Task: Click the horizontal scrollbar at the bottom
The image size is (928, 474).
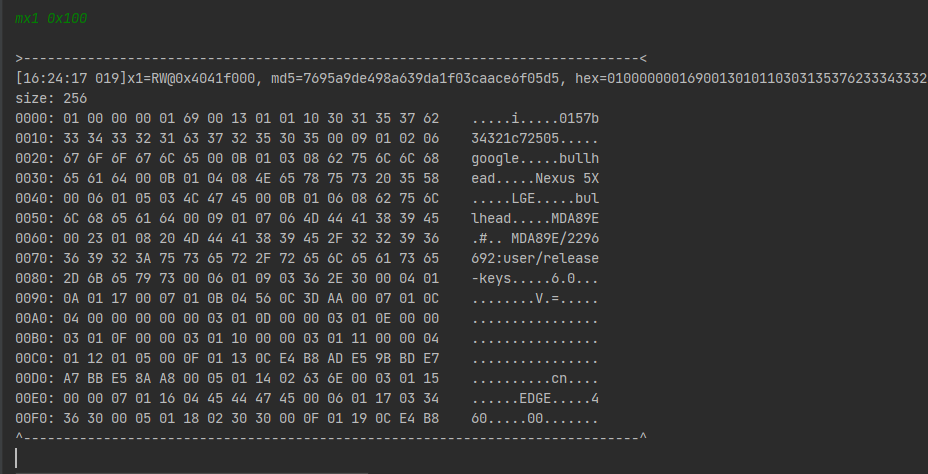Action: pyautogui.click(x=190, y=472)
